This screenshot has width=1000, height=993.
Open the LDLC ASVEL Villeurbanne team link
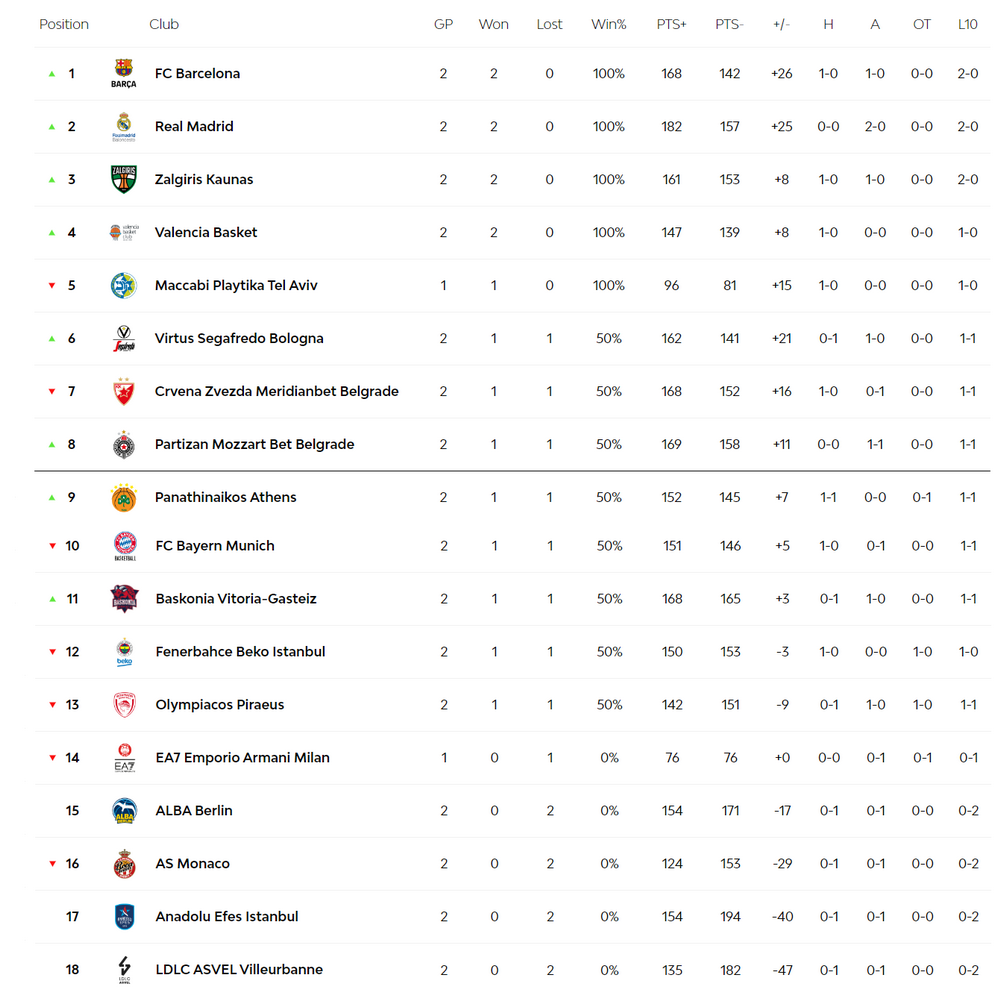coord(239,969)
